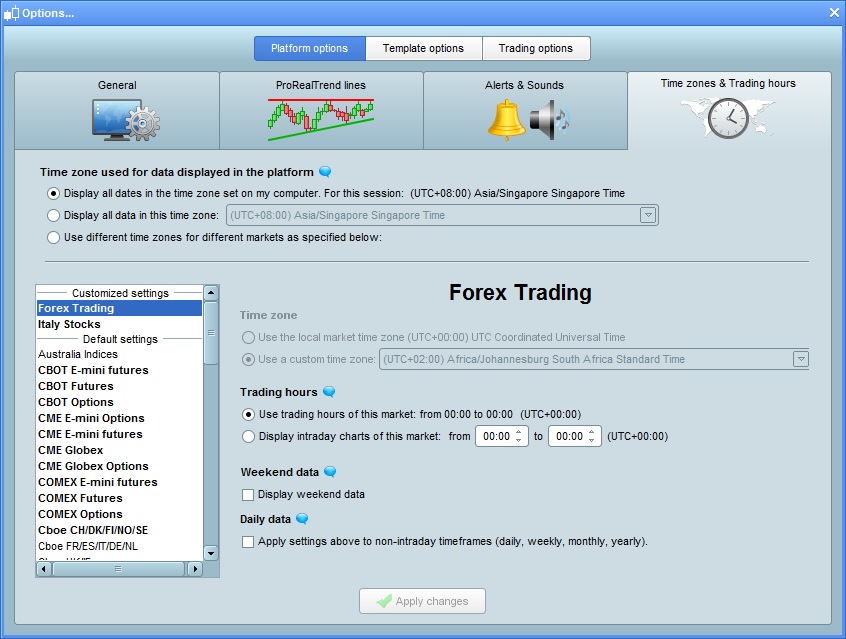The width and height of the screenshot is (846, 639).
Task: Select Use trading hours of this market
Action: coord(248,414)
